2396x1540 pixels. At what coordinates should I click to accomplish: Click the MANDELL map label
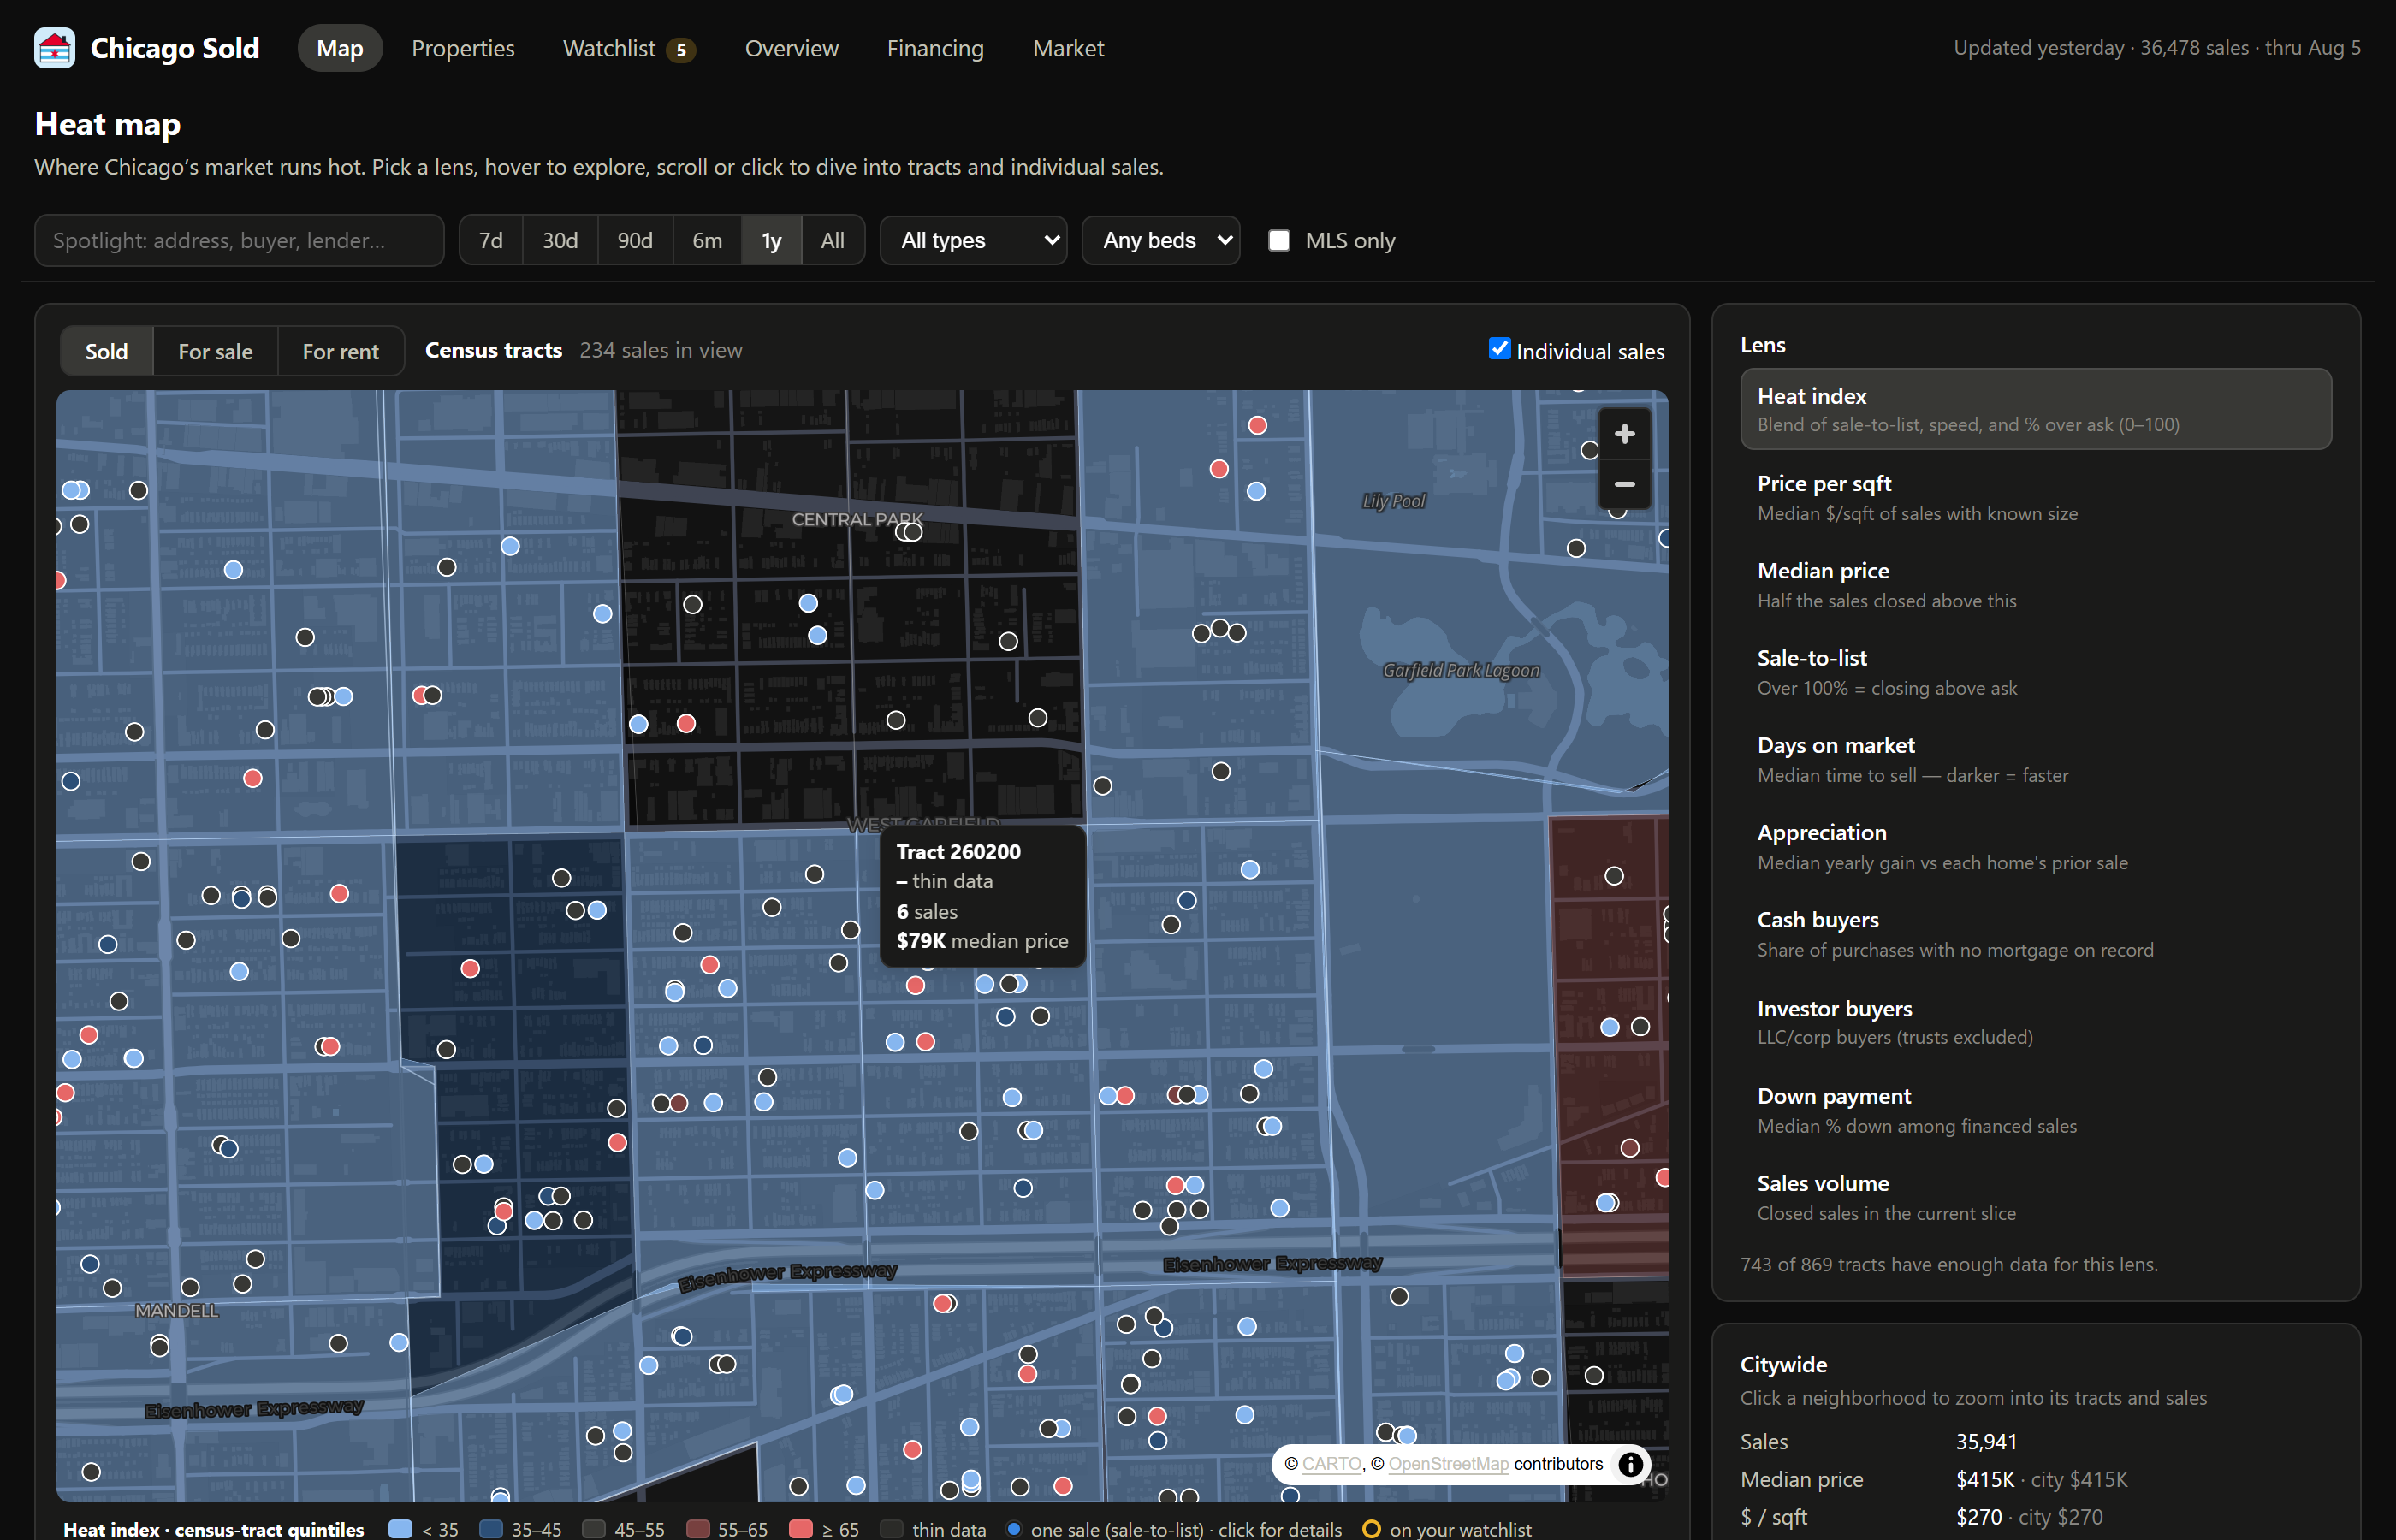(x=176, y=1311)
